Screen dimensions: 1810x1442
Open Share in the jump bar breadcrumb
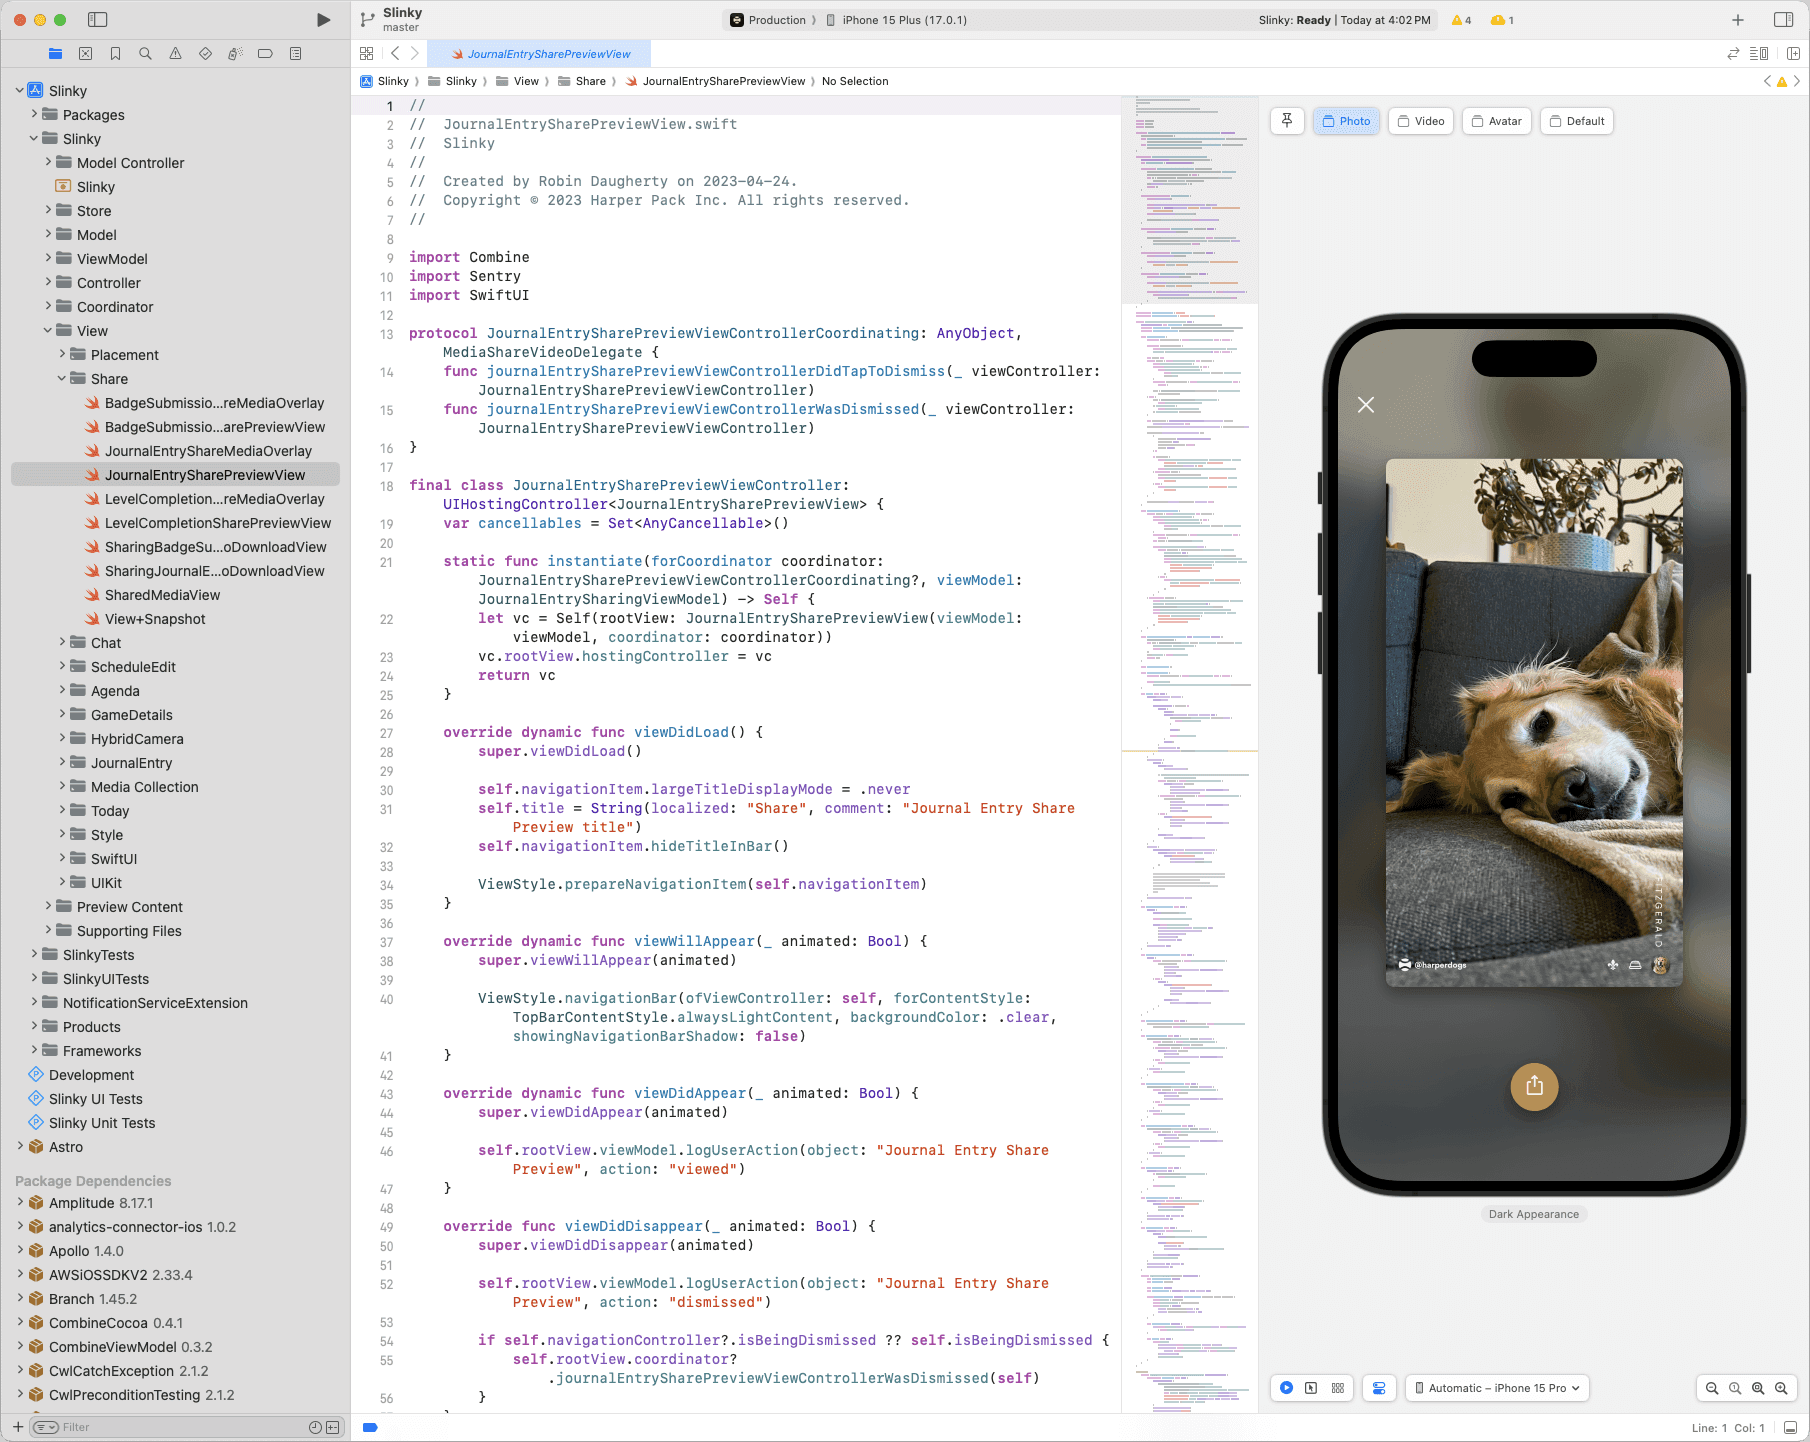(x=589, y=81)
